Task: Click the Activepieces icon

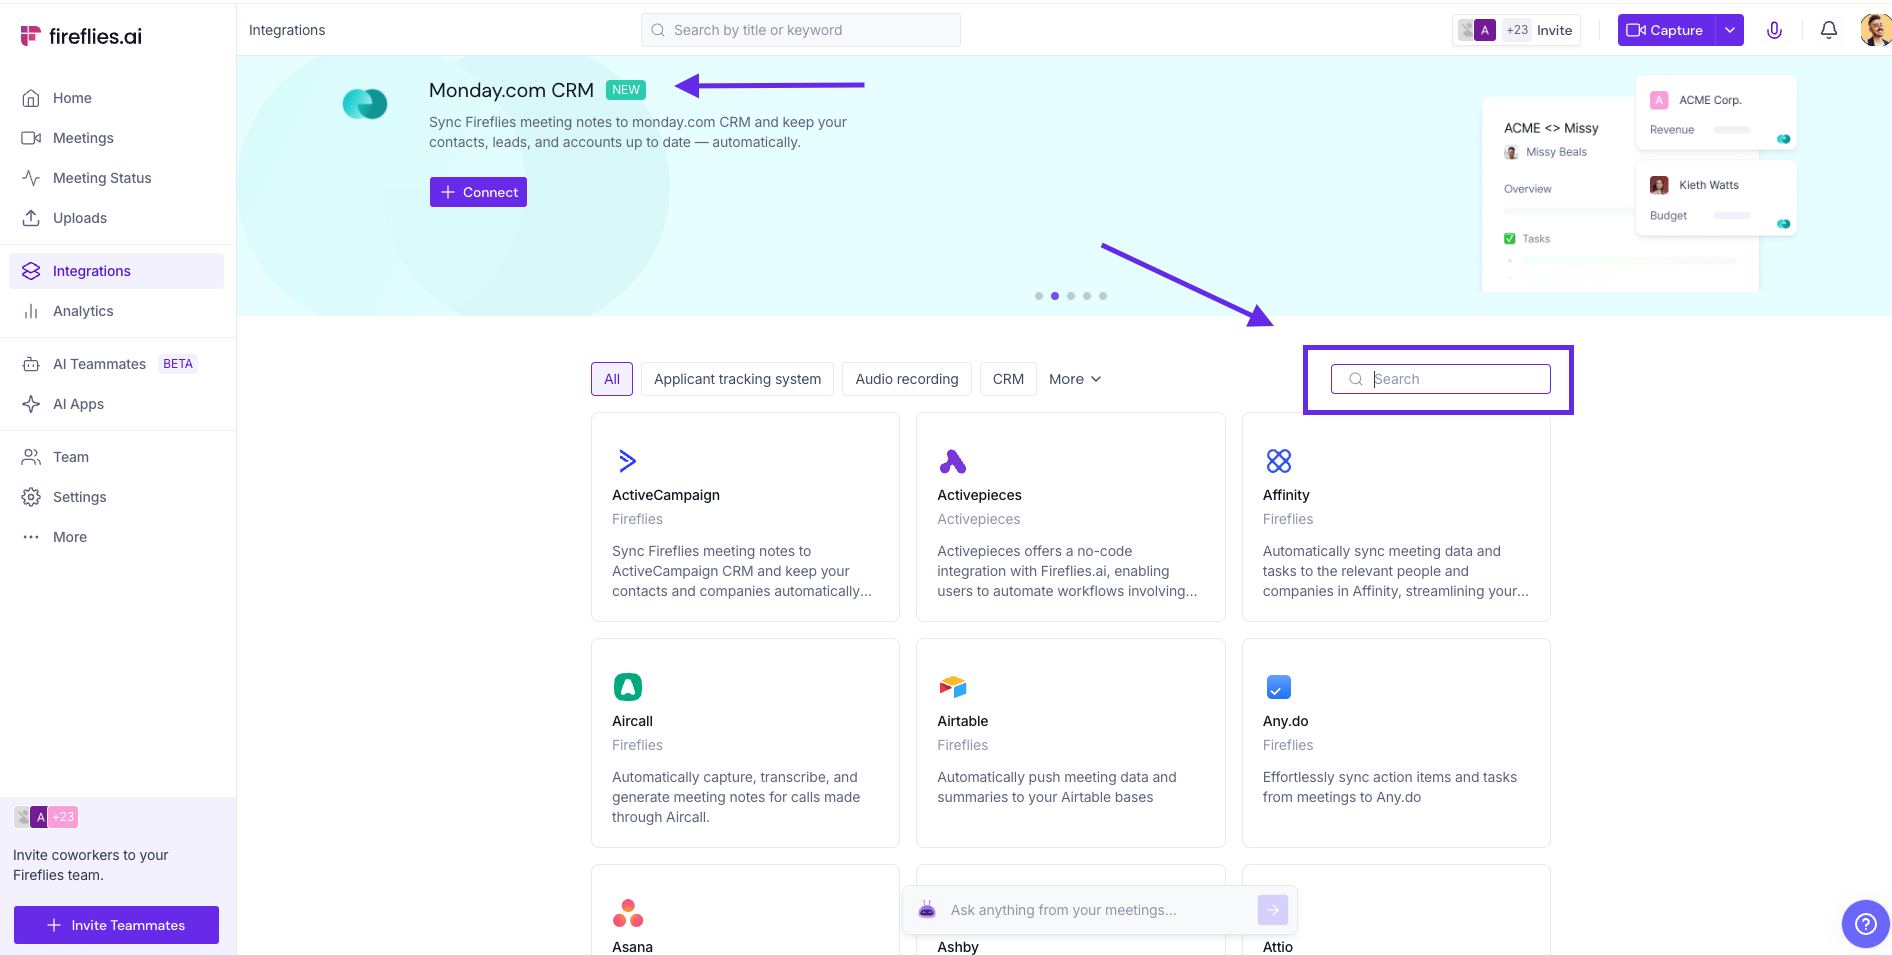Action: tap(953, 461)
